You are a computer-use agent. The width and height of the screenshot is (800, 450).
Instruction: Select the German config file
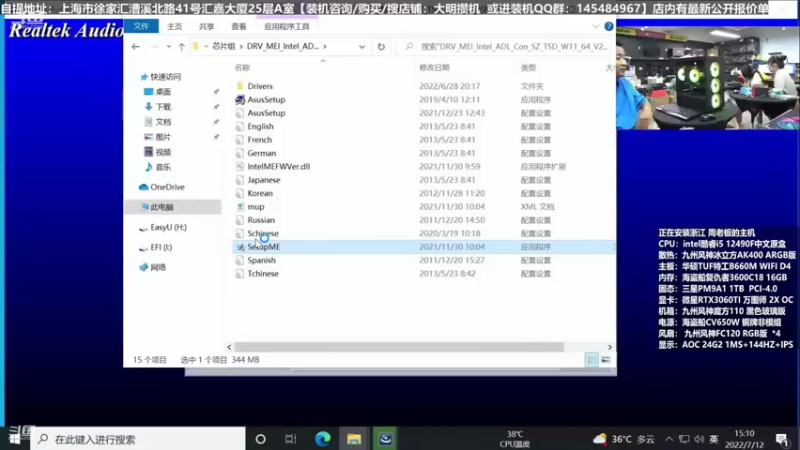pyautogui.click(x=261, y=153)
